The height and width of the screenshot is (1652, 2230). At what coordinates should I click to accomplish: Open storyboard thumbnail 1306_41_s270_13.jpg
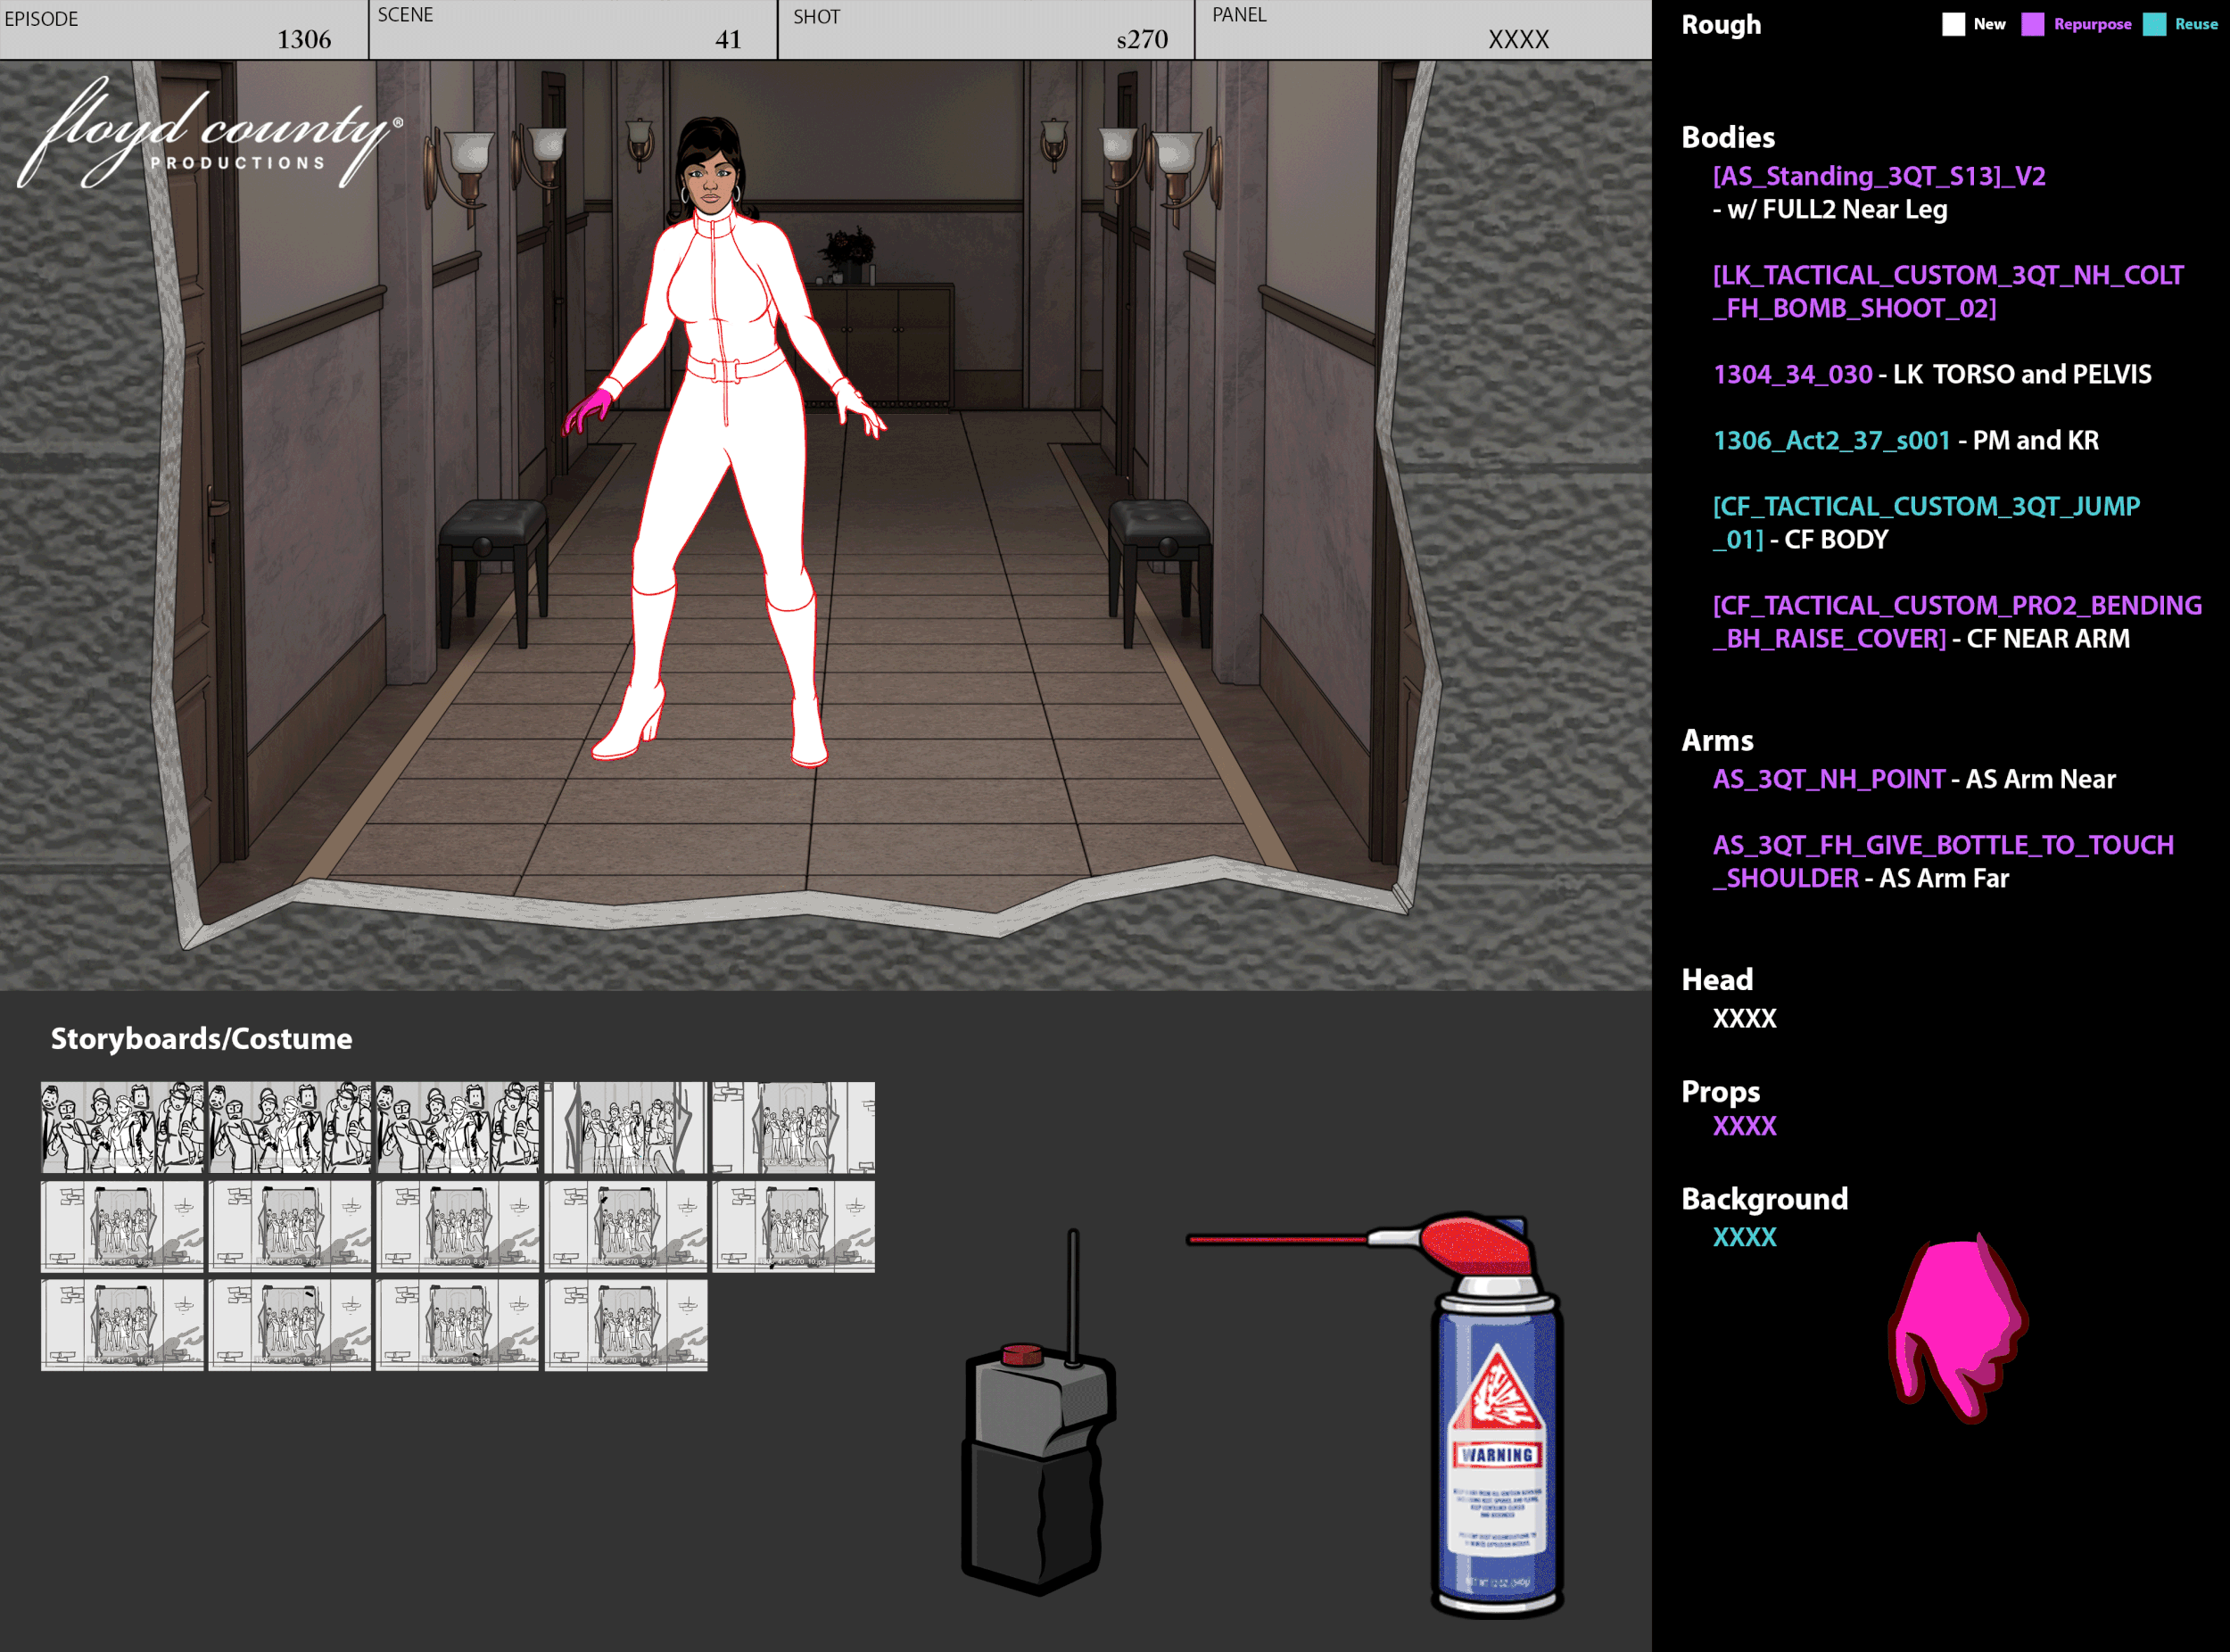point(458,1325)
